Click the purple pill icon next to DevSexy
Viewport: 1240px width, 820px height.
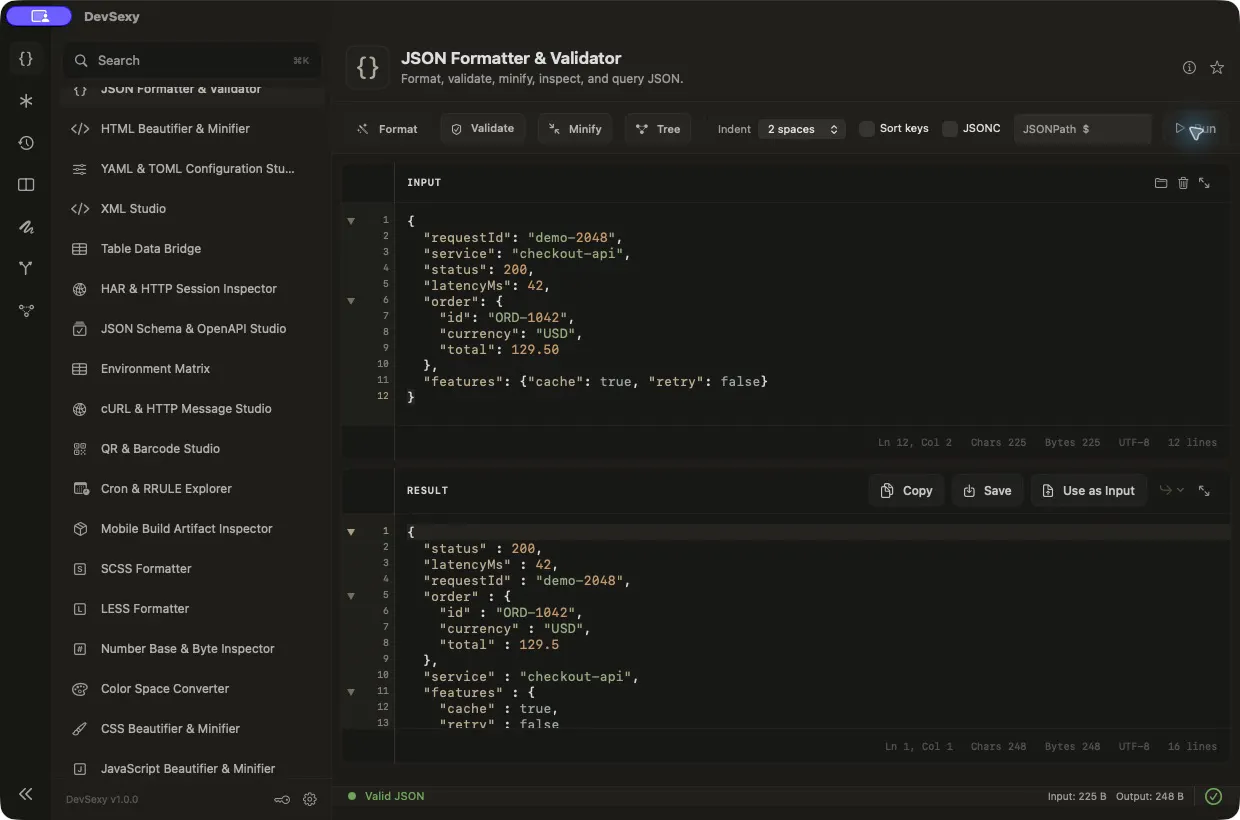tap(39, 16)
